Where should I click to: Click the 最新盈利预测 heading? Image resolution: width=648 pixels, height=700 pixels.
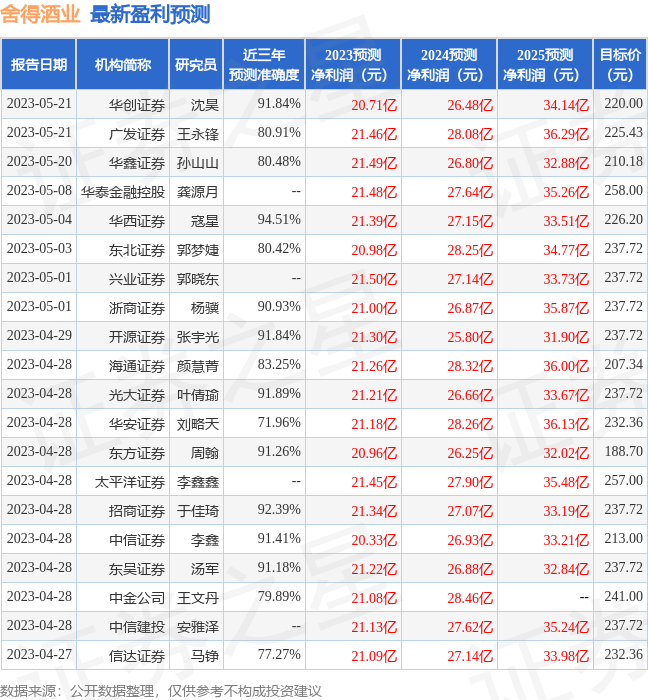150,14
